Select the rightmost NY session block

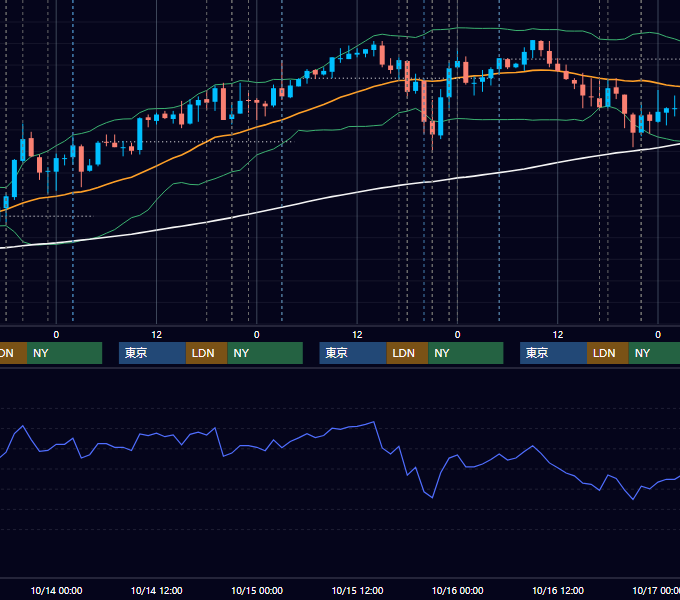654,353
